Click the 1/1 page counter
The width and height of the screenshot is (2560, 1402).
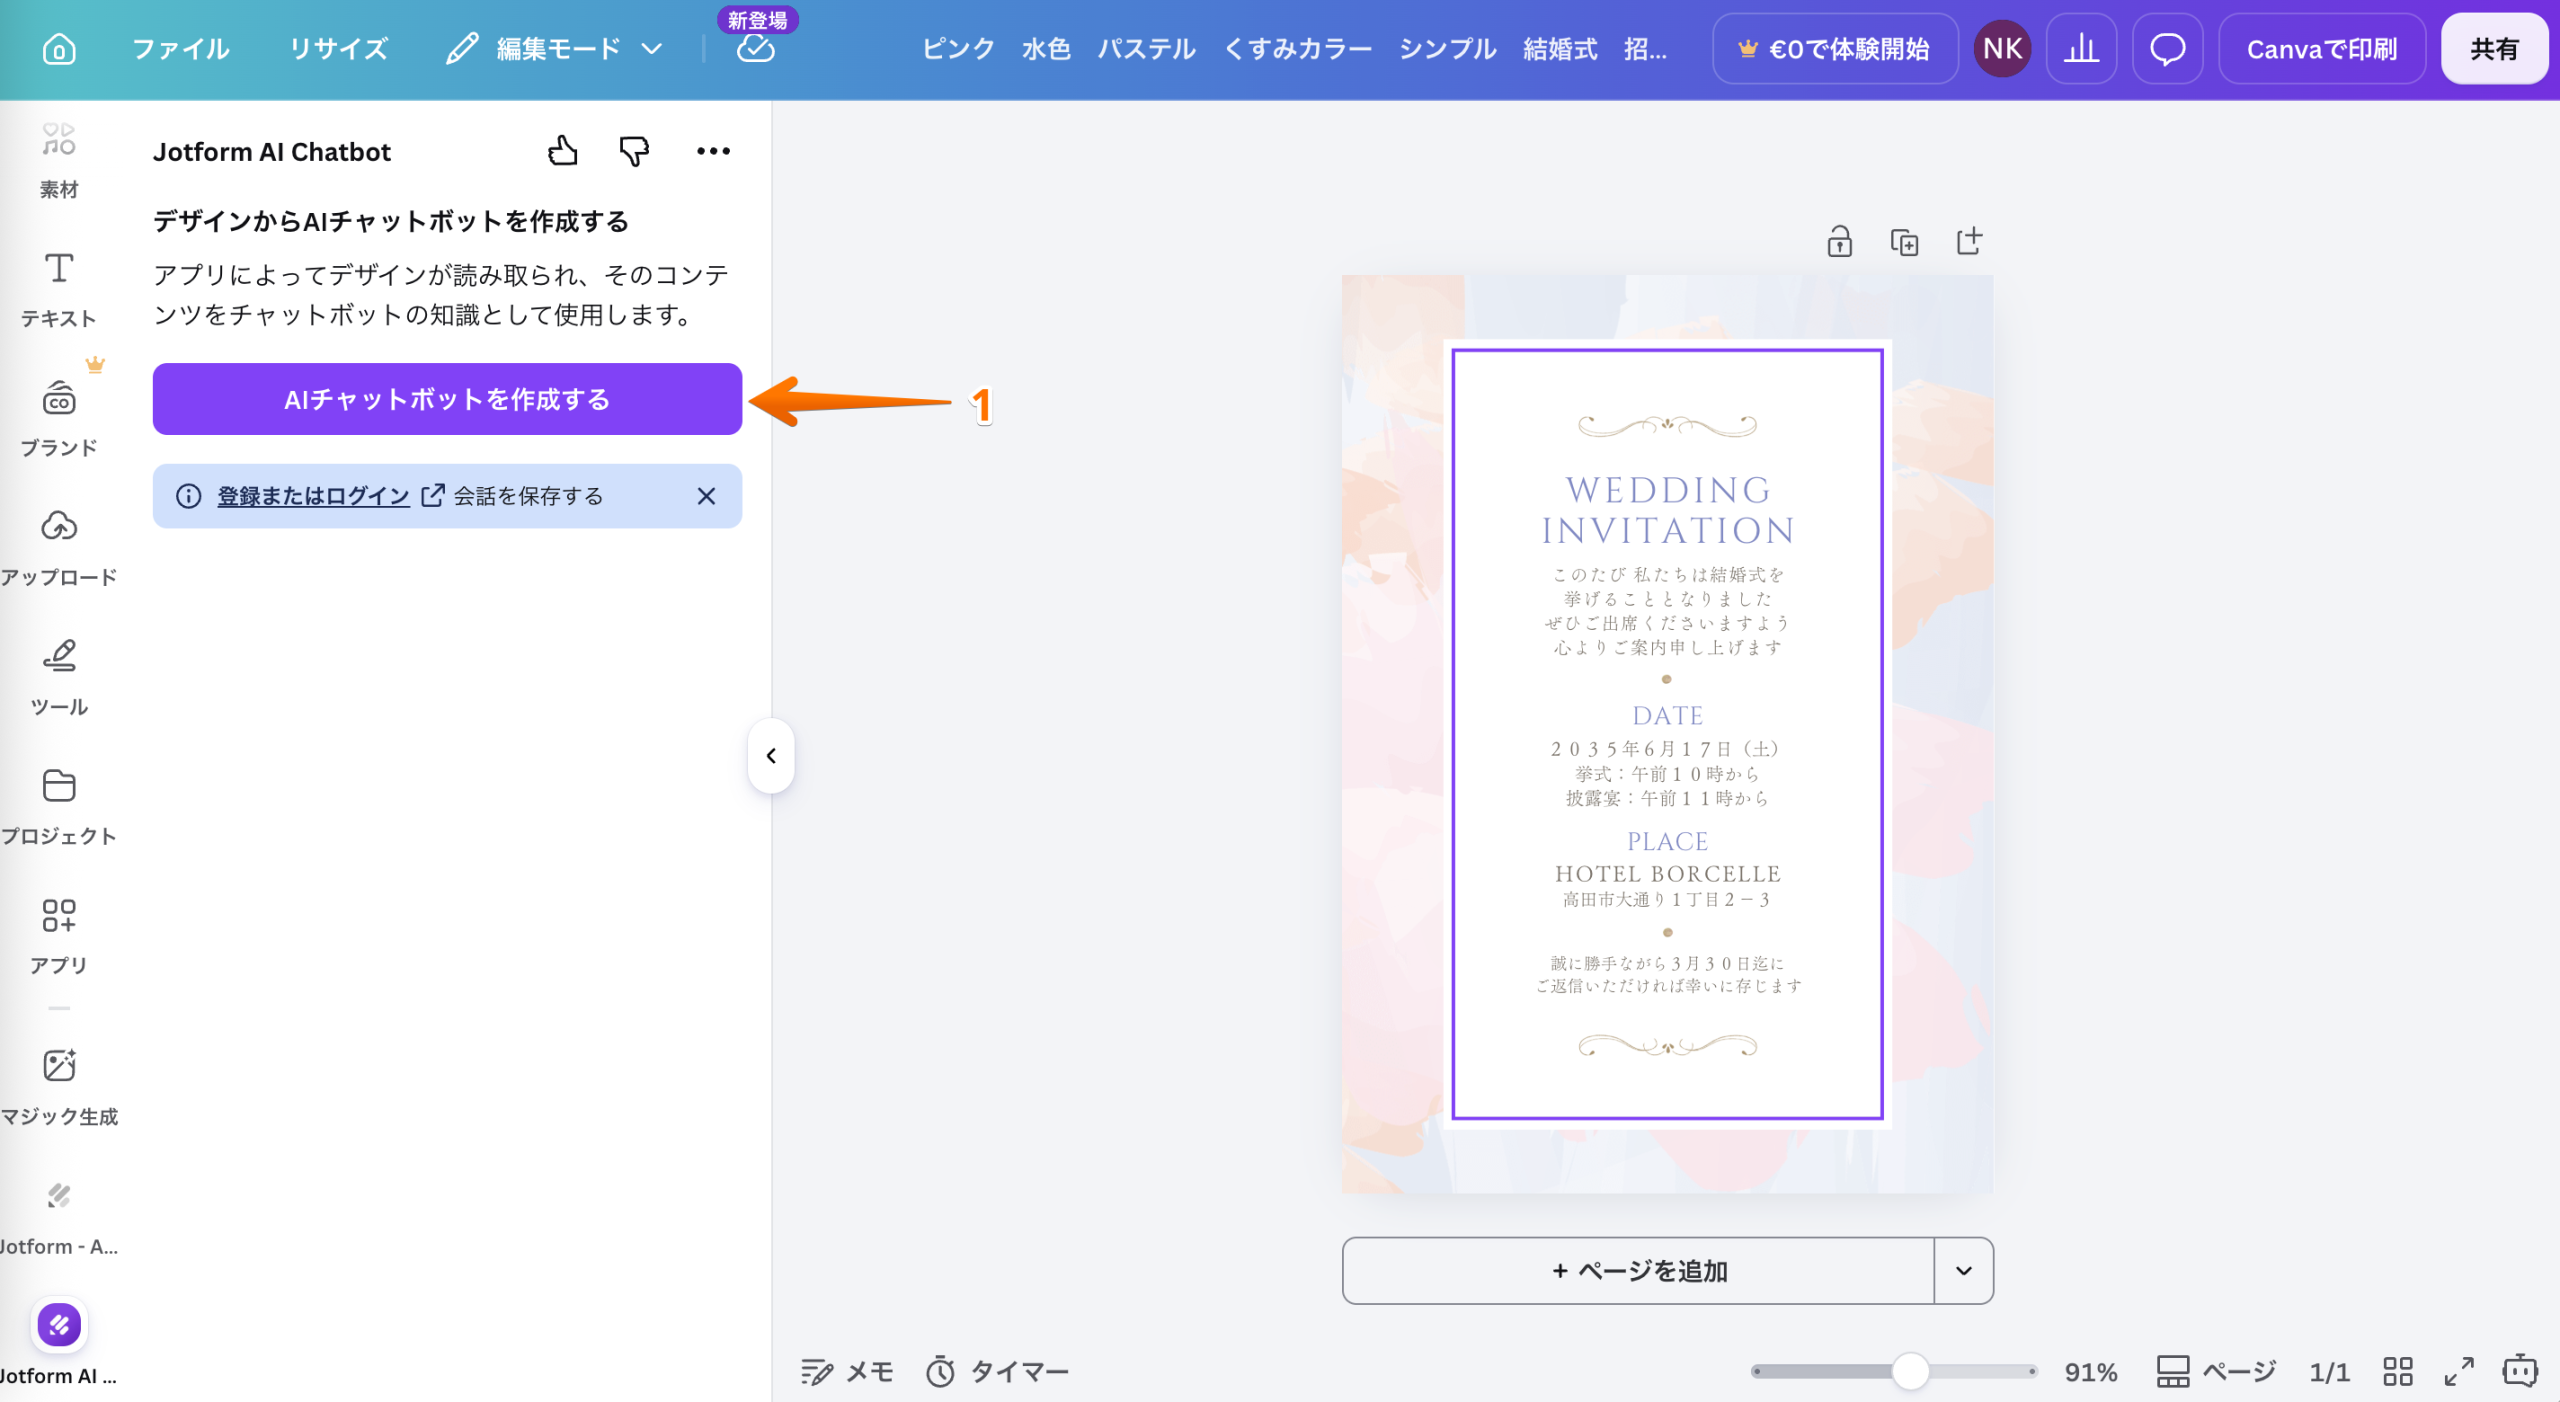[x=2329, y=1372]
